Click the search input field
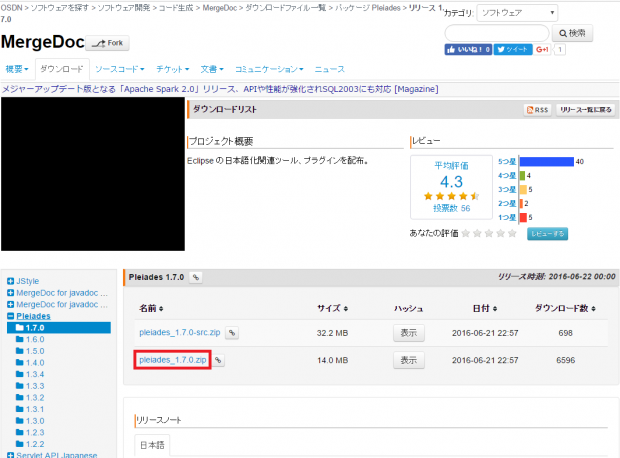 point(497,33)
